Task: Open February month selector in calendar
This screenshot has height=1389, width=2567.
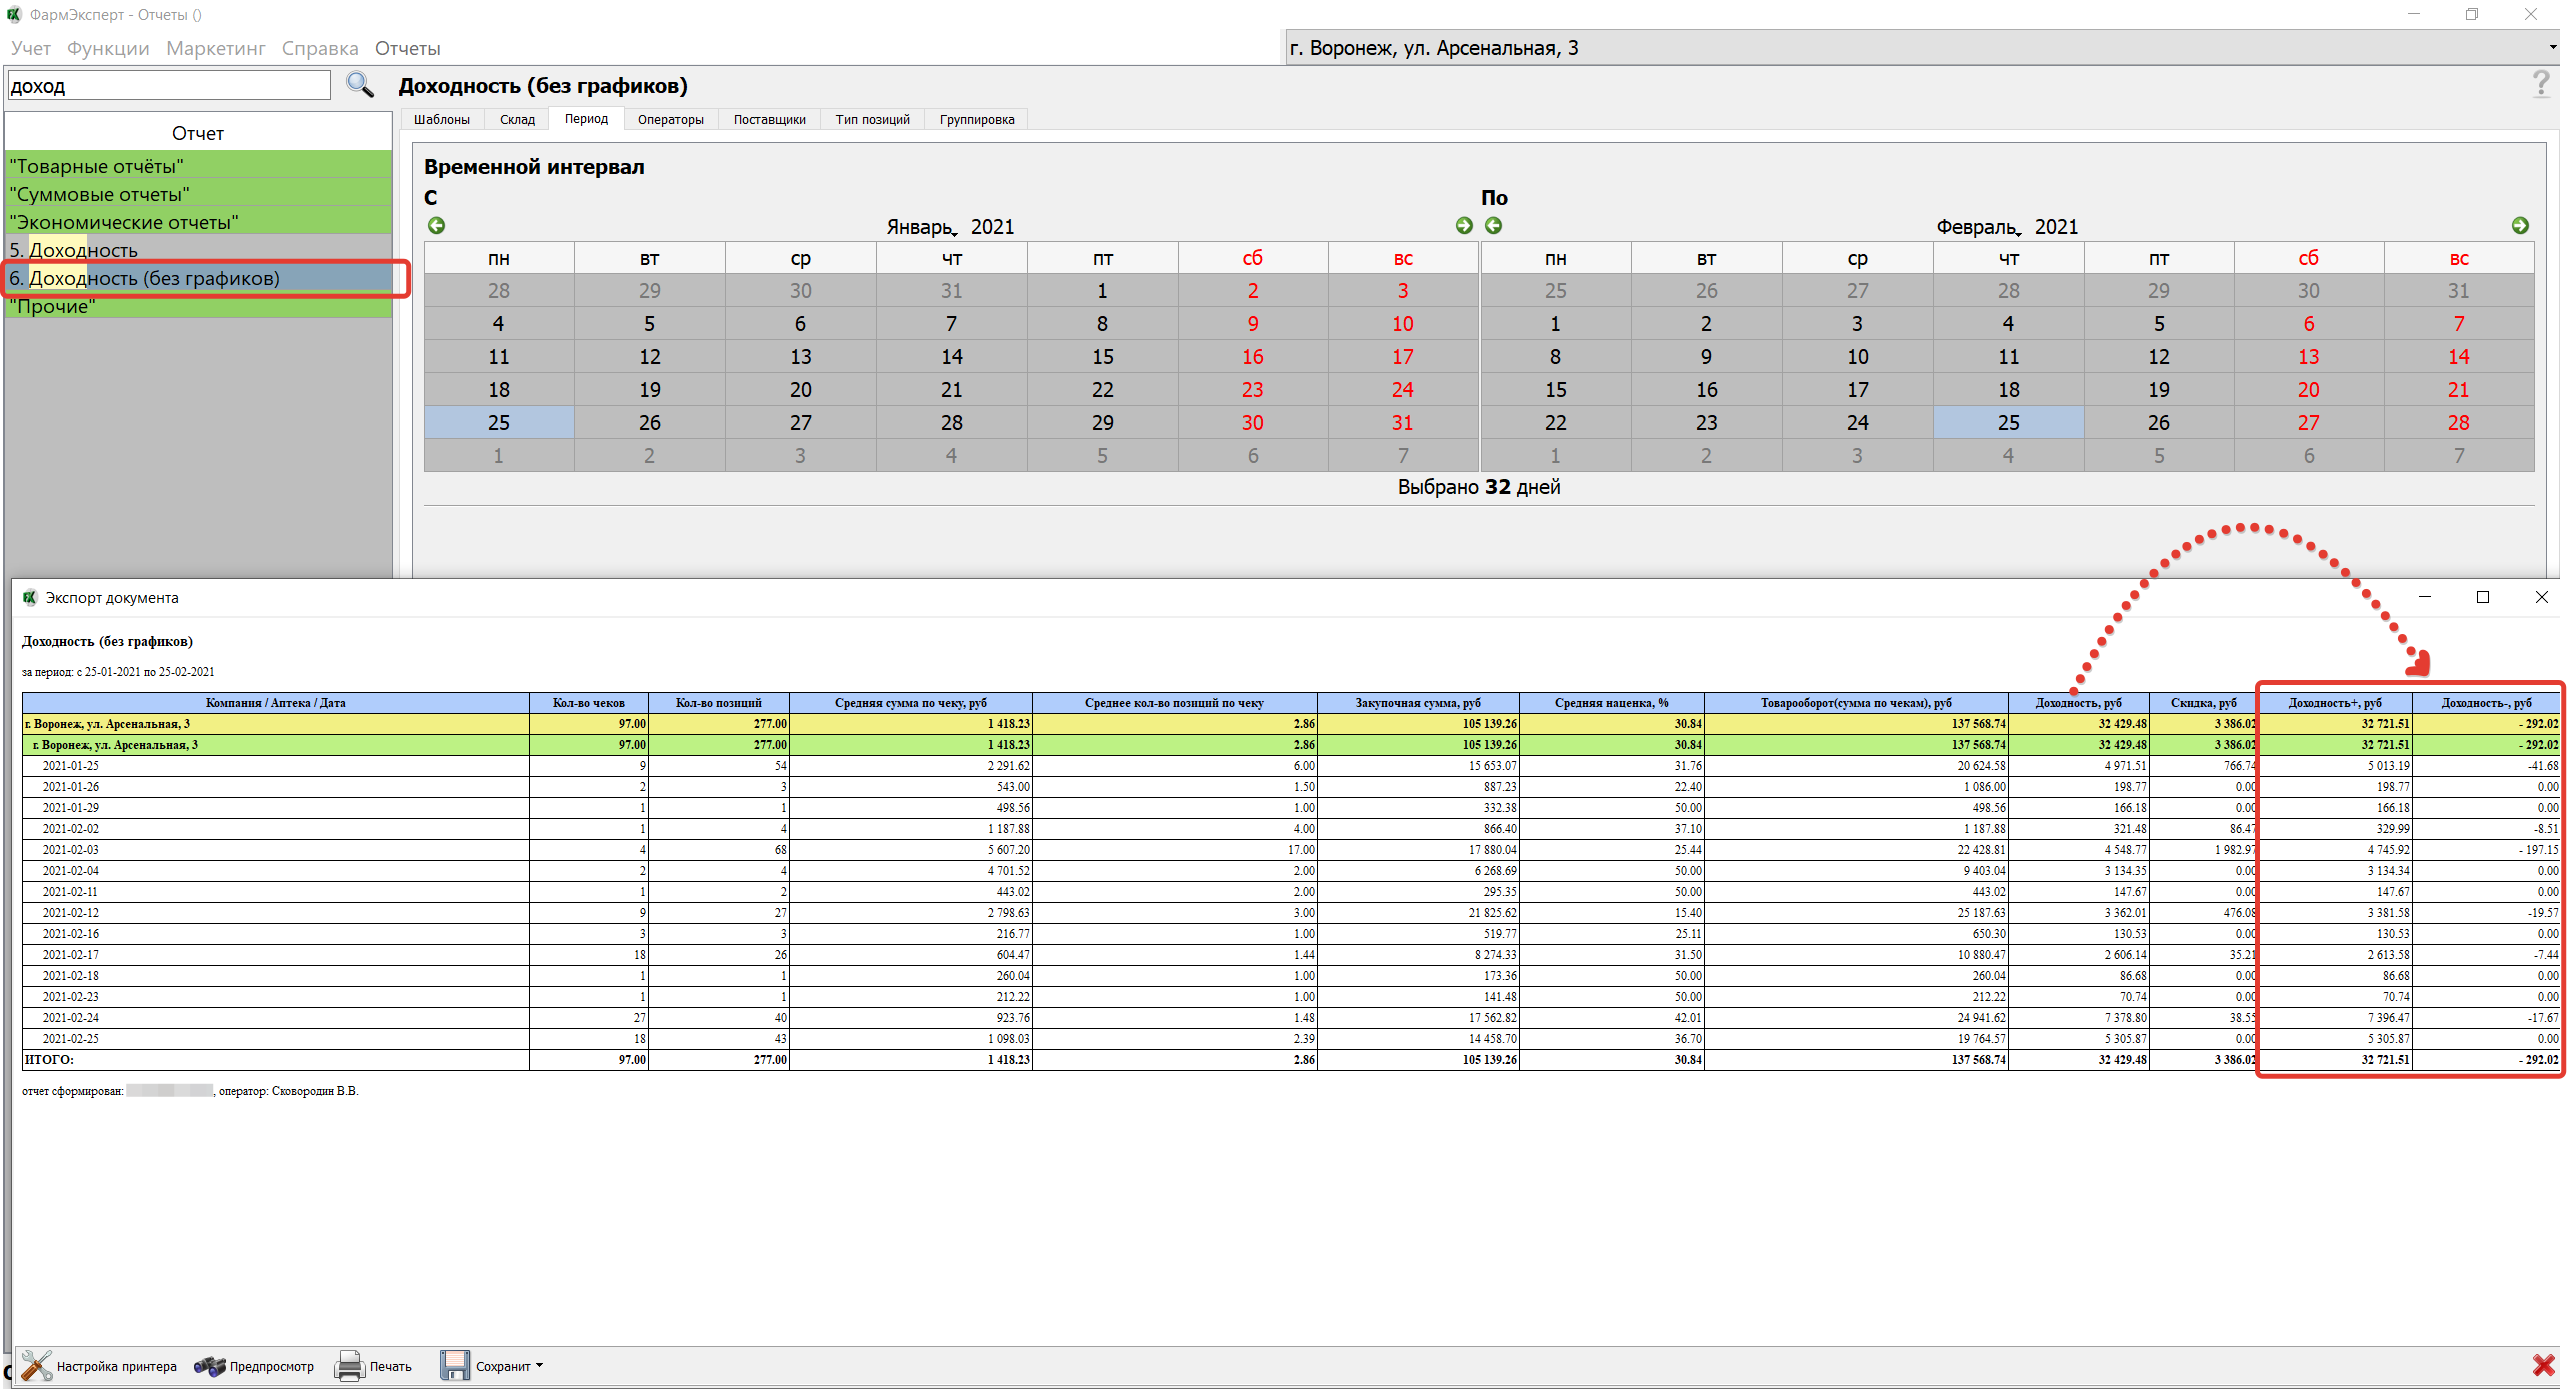Action: (1978, 227)
